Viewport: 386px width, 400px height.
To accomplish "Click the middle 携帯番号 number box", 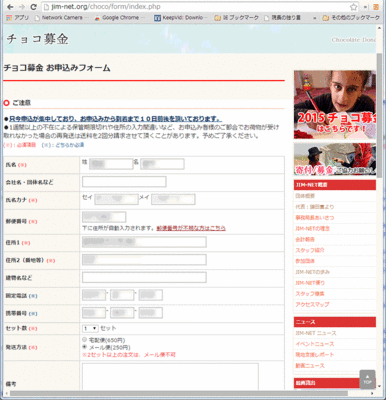I will pyautogui.click(x=122, y=313).
